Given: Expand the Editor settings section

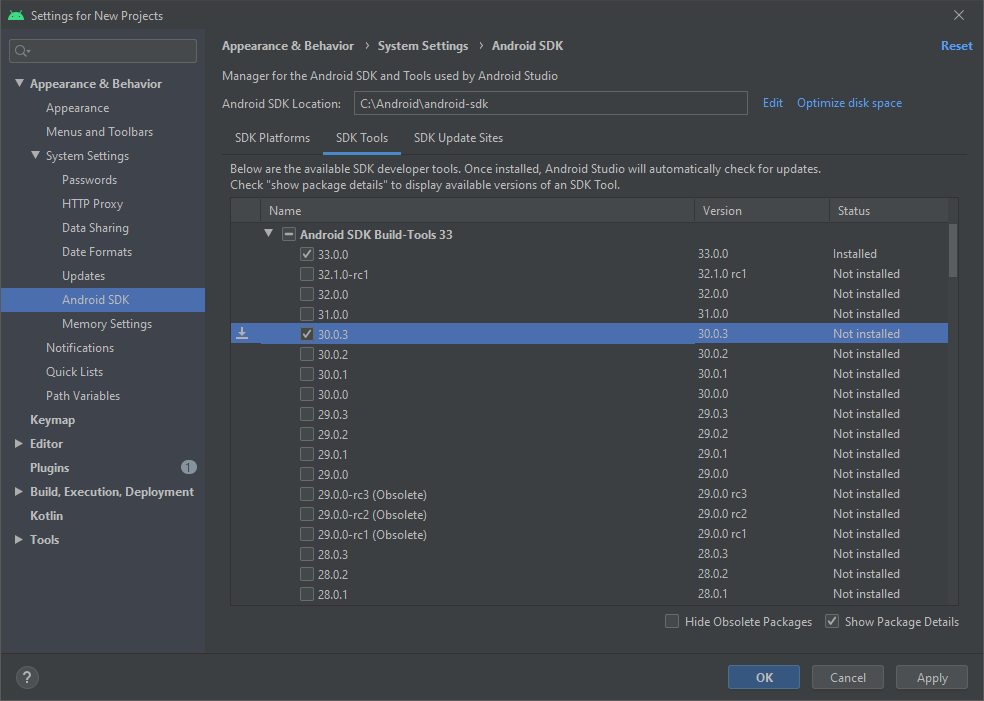Looking at the screenshot, I should point(19,444).
